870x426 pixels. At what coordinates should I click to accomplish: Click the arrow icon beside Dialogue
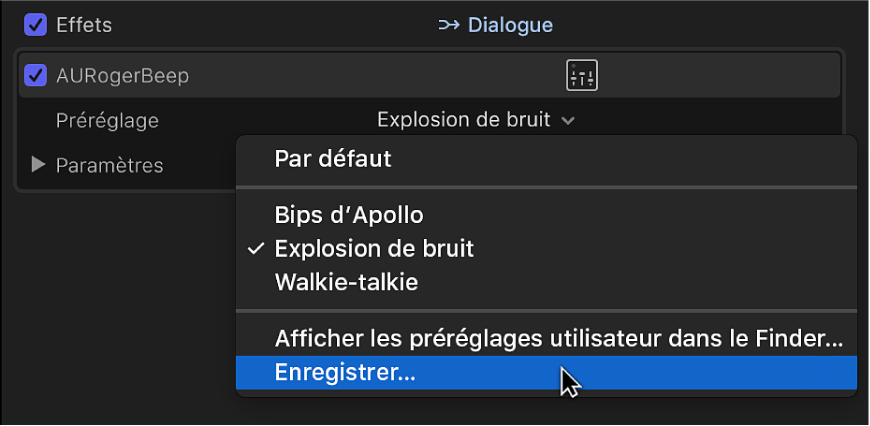[449, 24]
